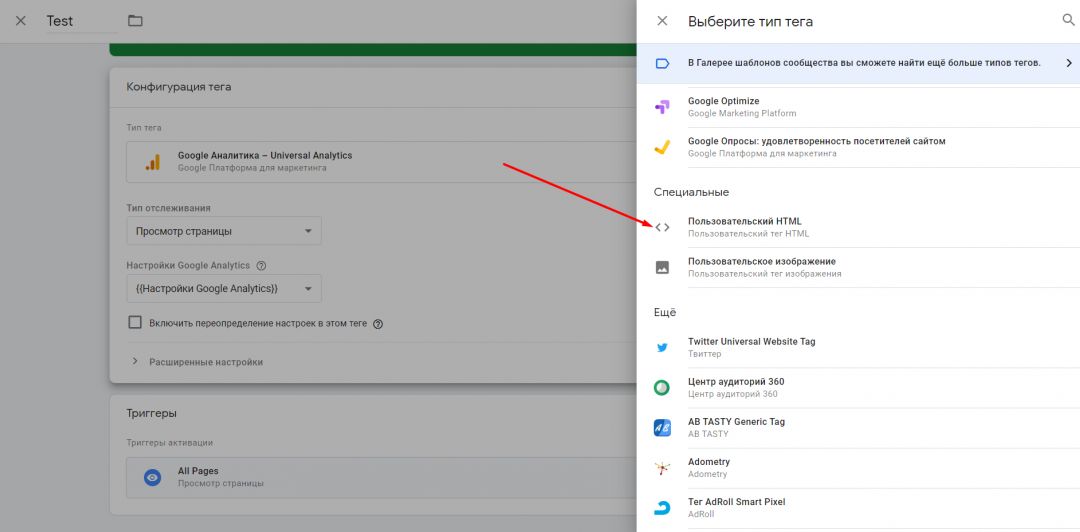Click the Триггеры активации label

click(169, 442)
